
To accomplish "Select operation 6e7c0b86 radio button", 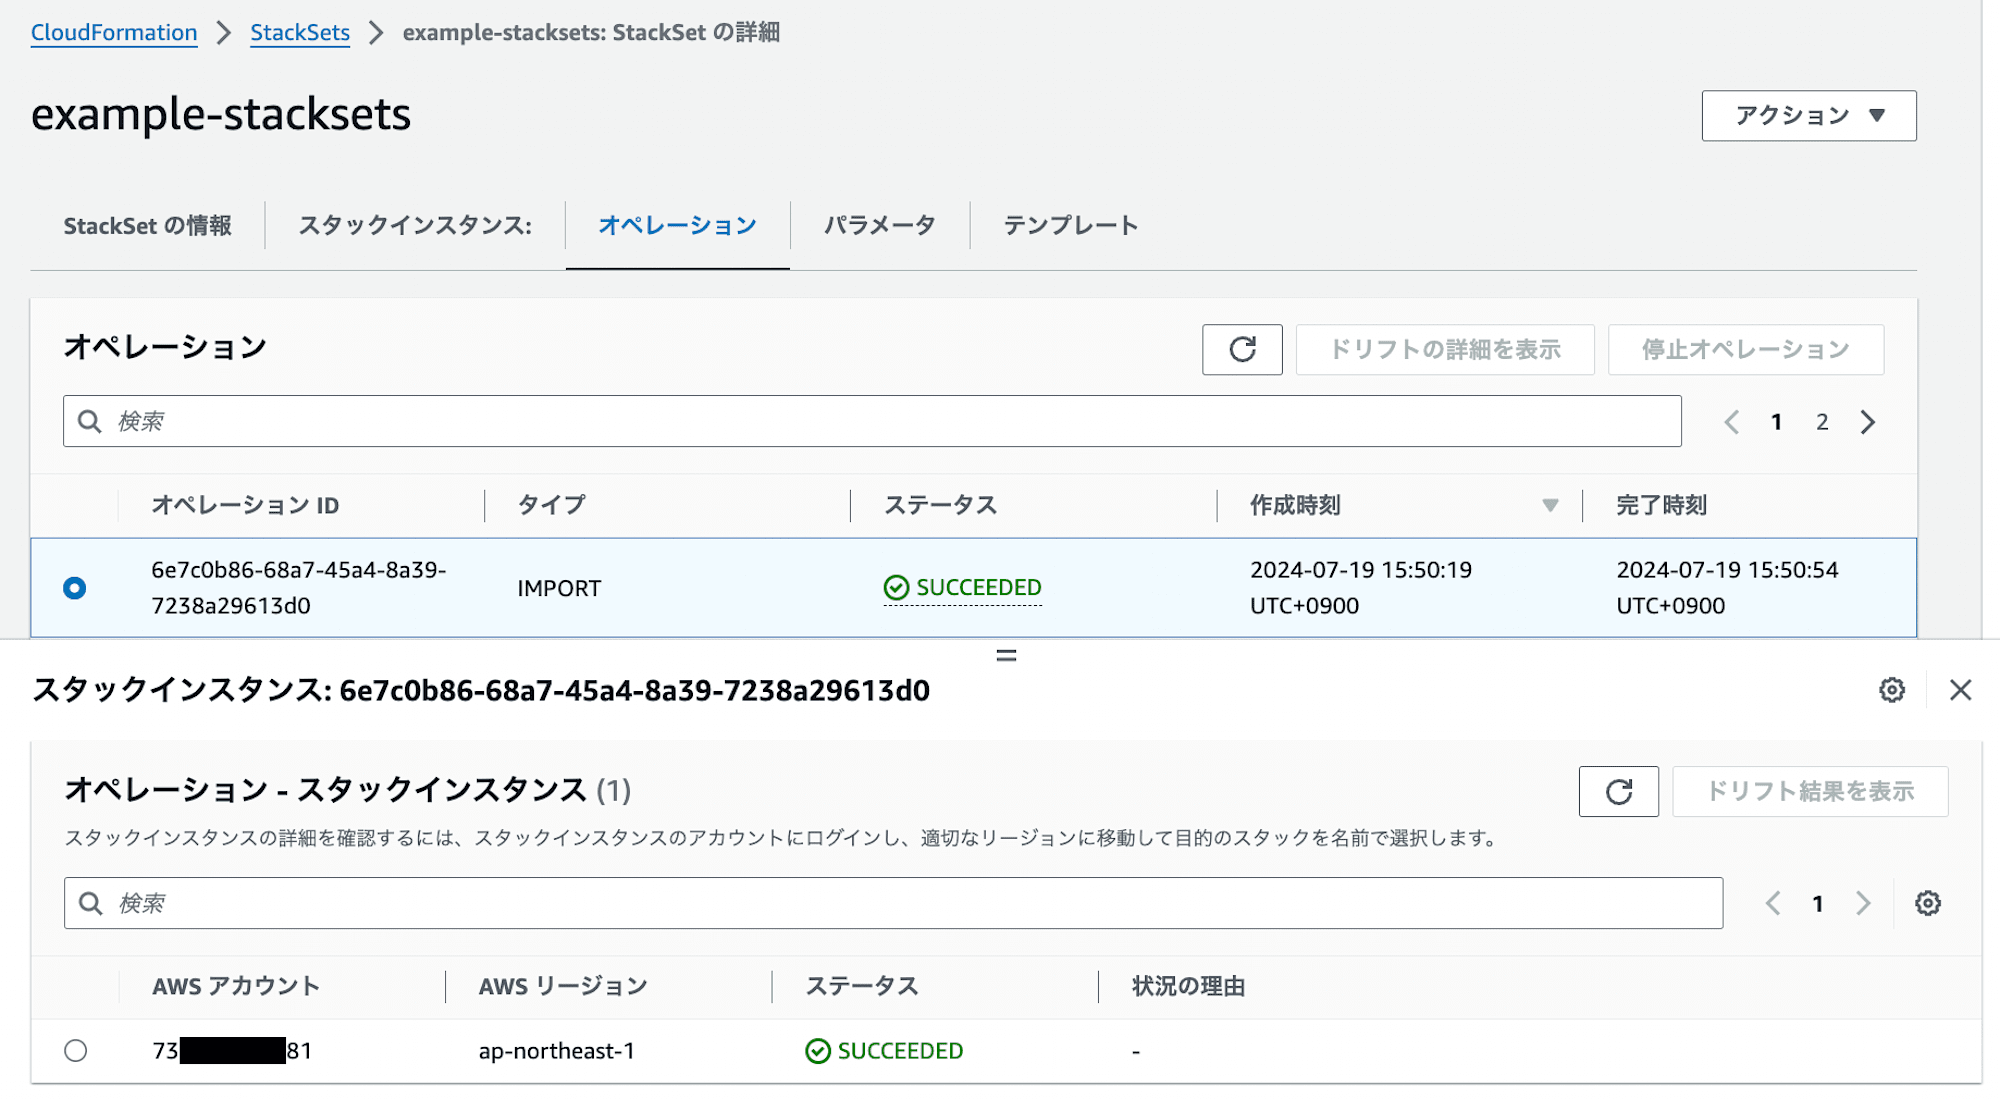I will [74, 588].
